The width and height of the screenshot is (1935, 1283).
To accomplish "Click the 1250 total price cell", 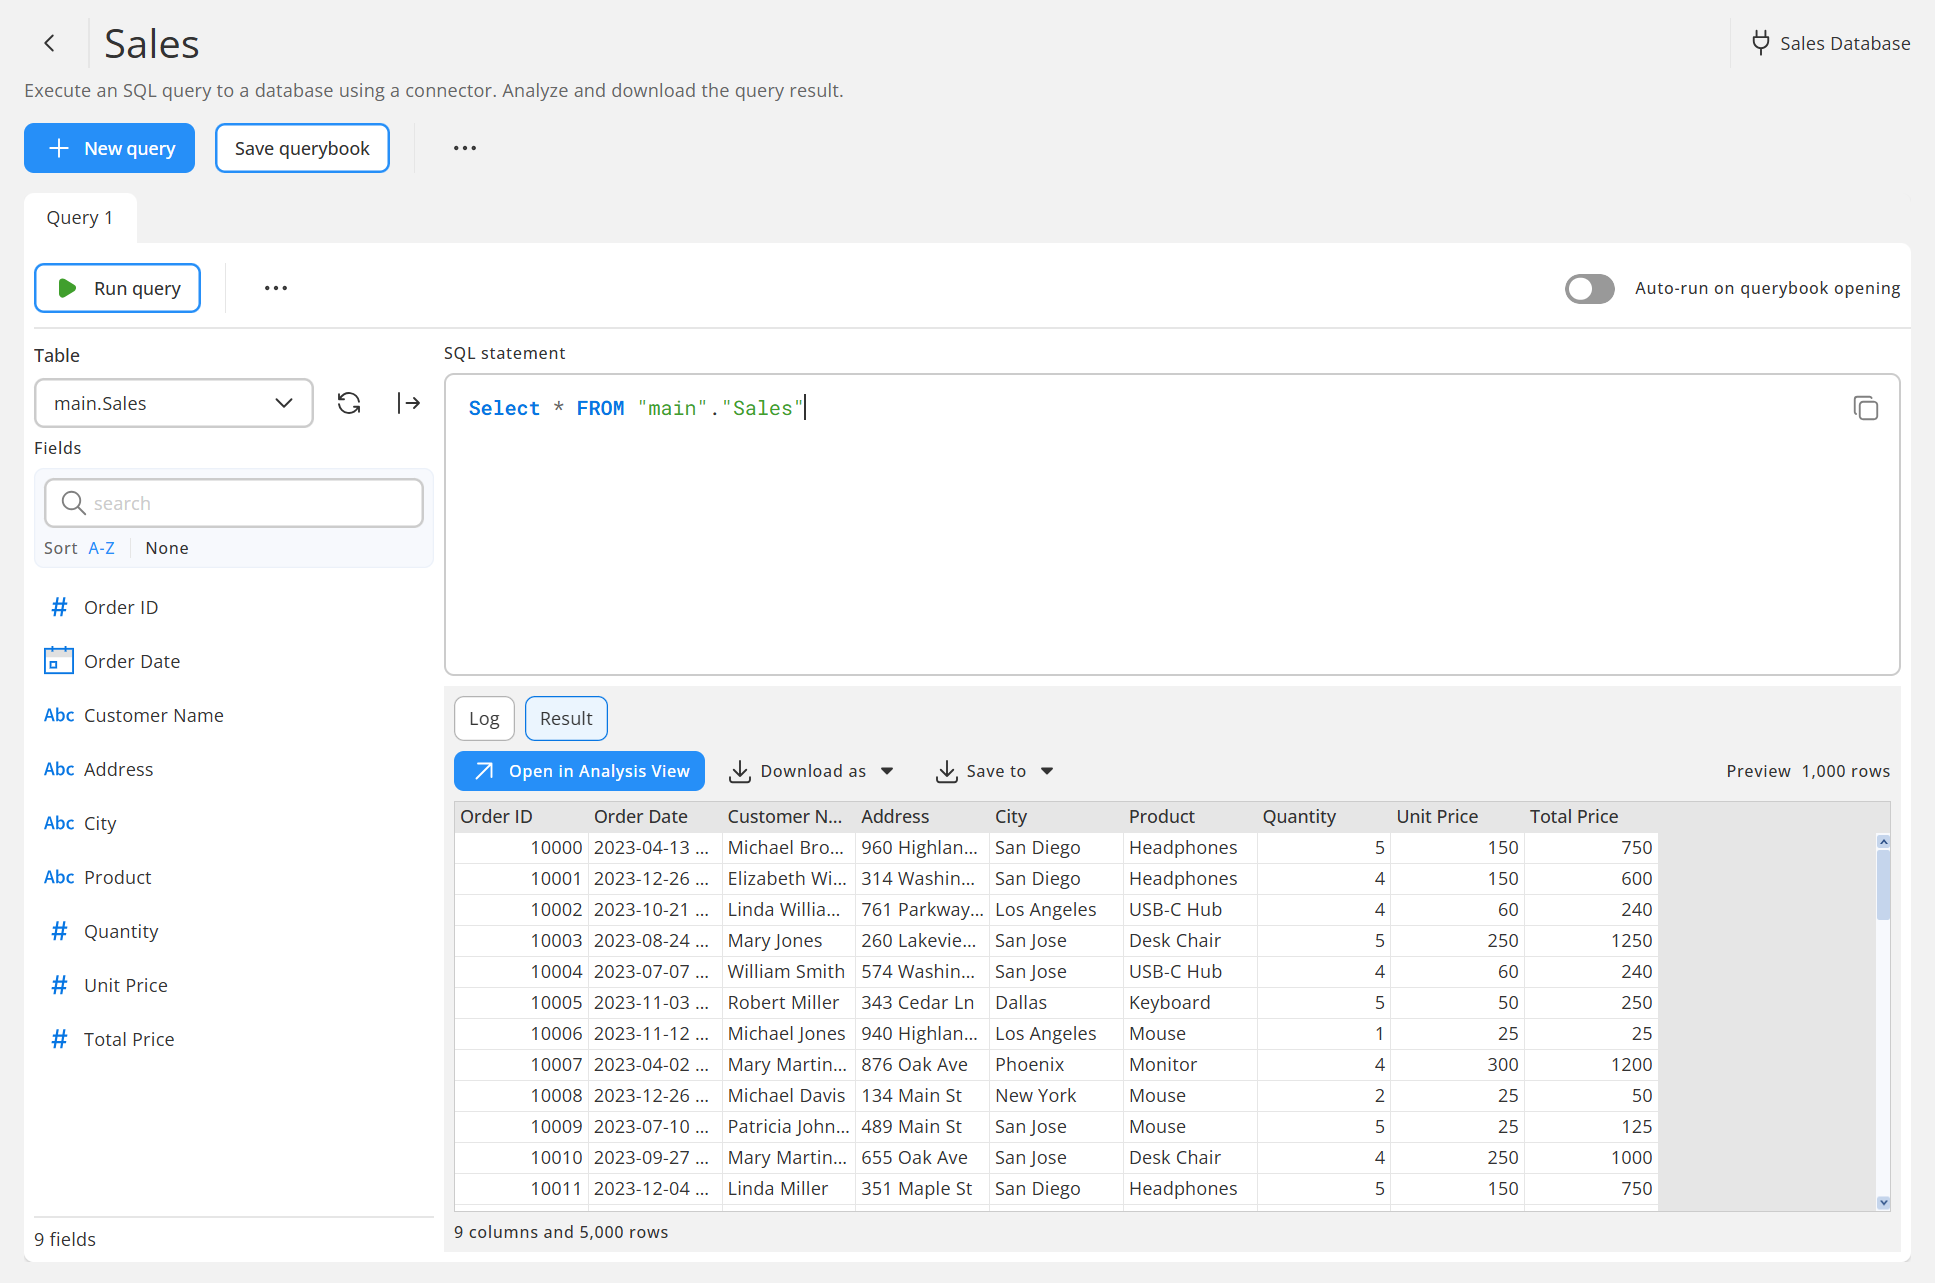I will click(x=1591, y=940).
